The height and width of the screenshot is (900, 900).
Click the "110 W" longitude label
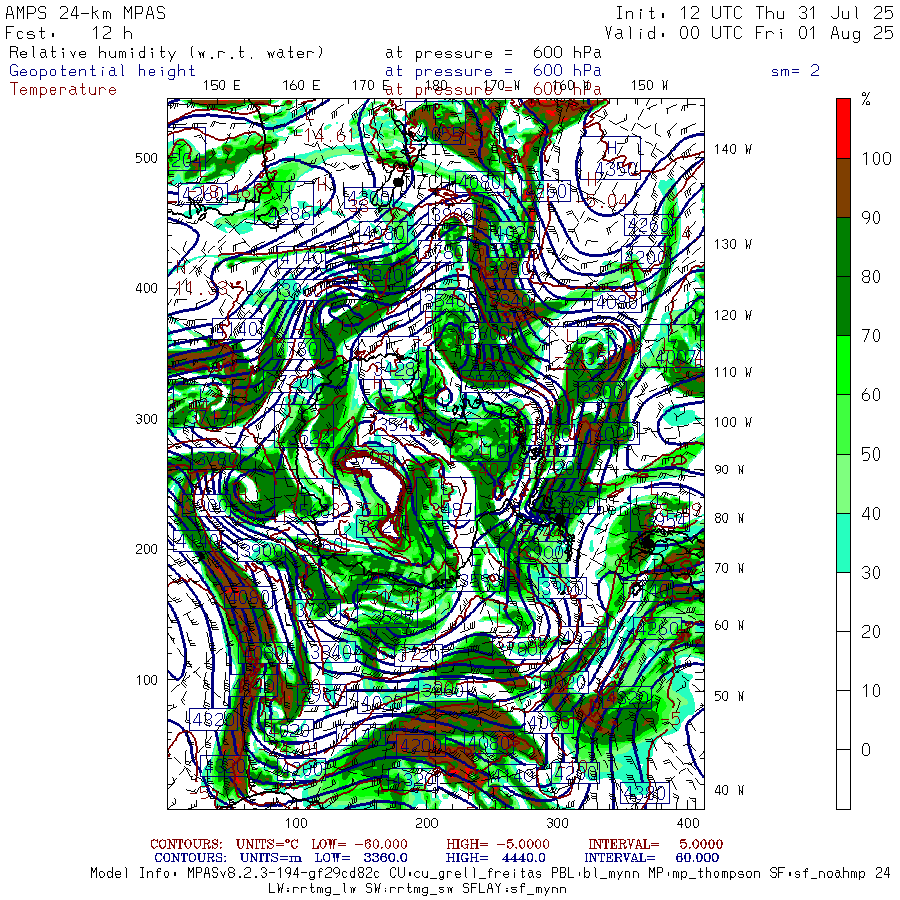click(x=733, y=373)
